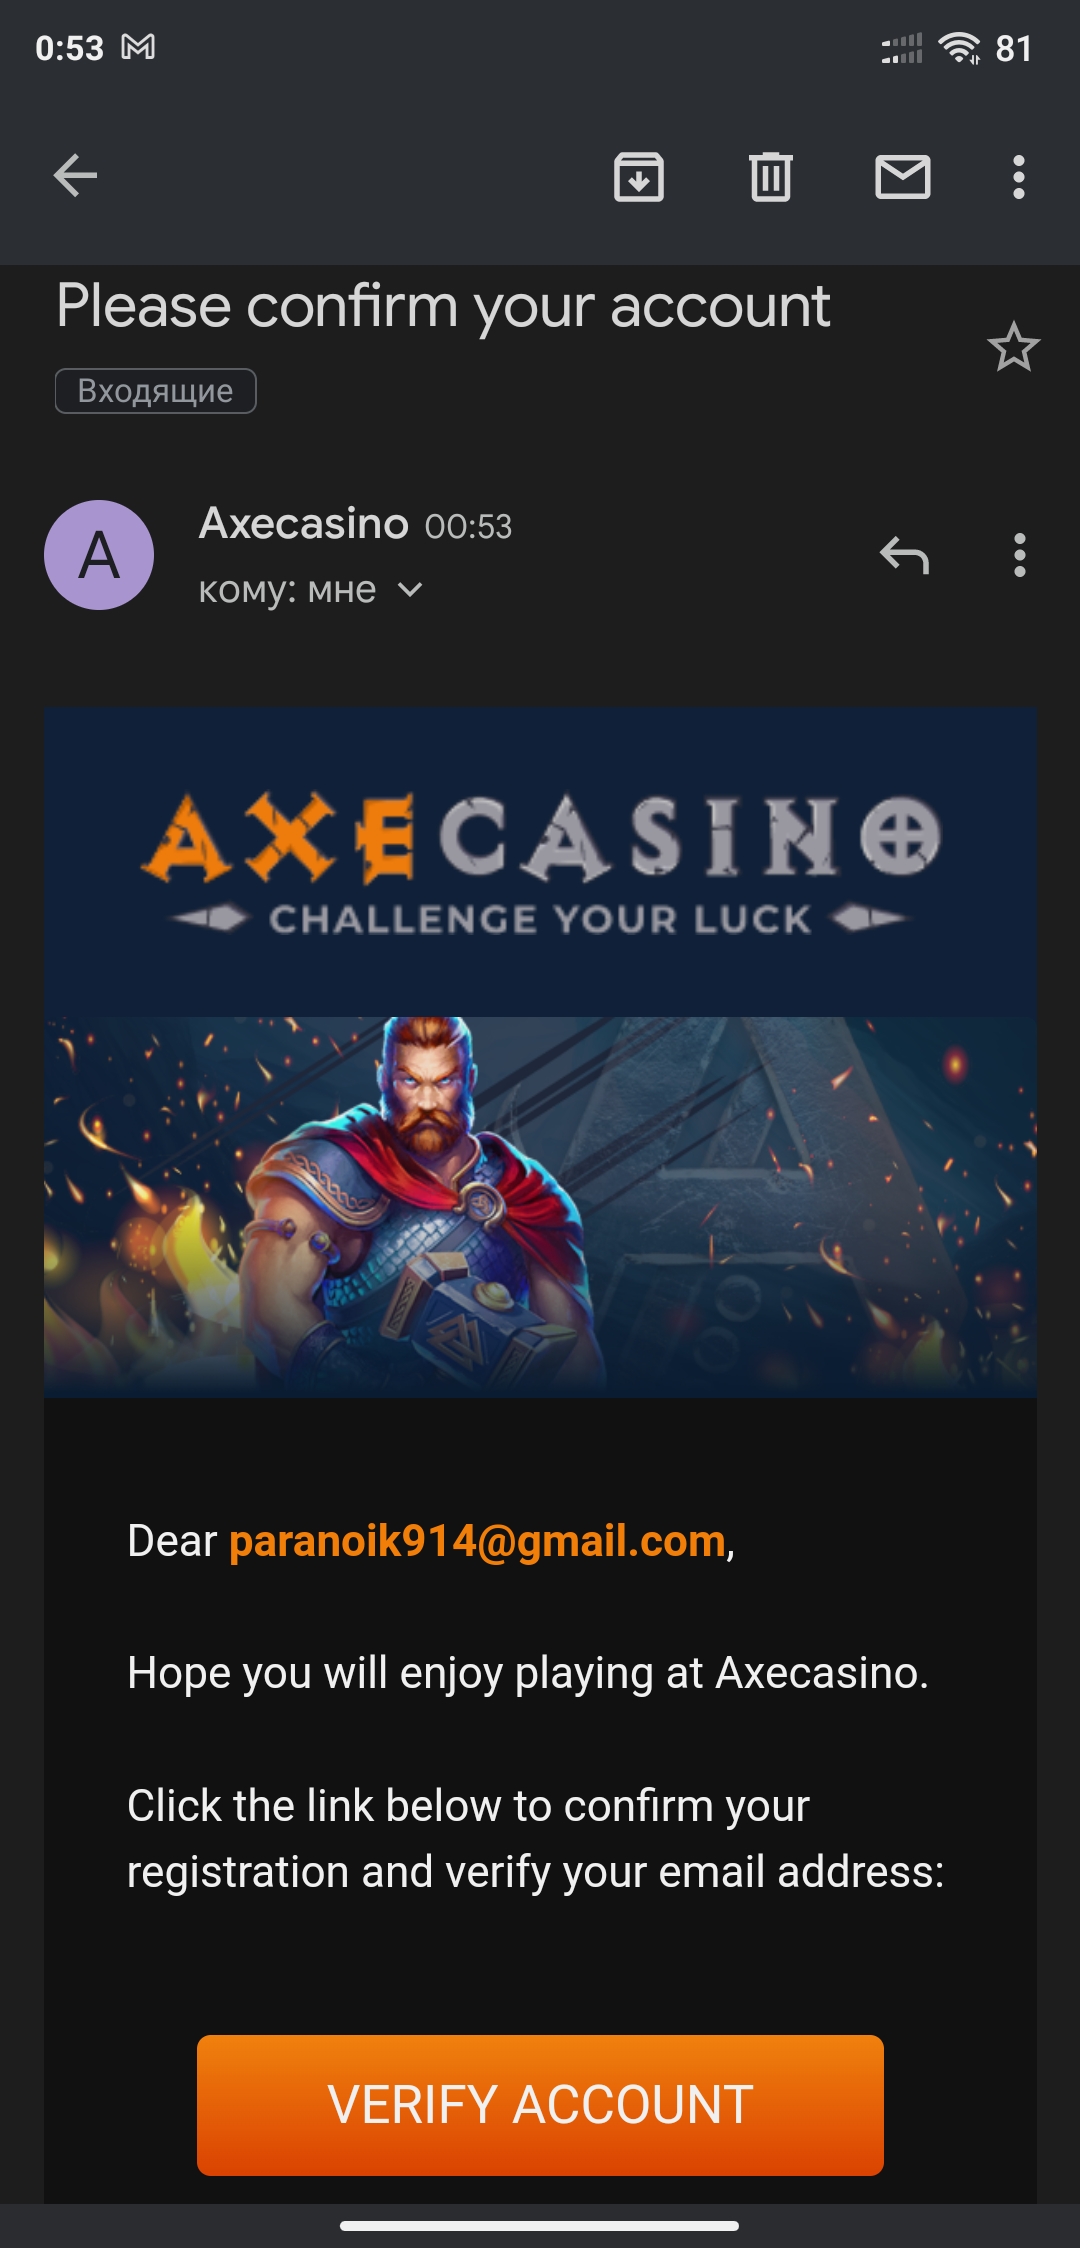Viewport: 1080px width, 2248px height.
Task: Tap the bottom navigation gesture handle
Action: (540, 2226)
